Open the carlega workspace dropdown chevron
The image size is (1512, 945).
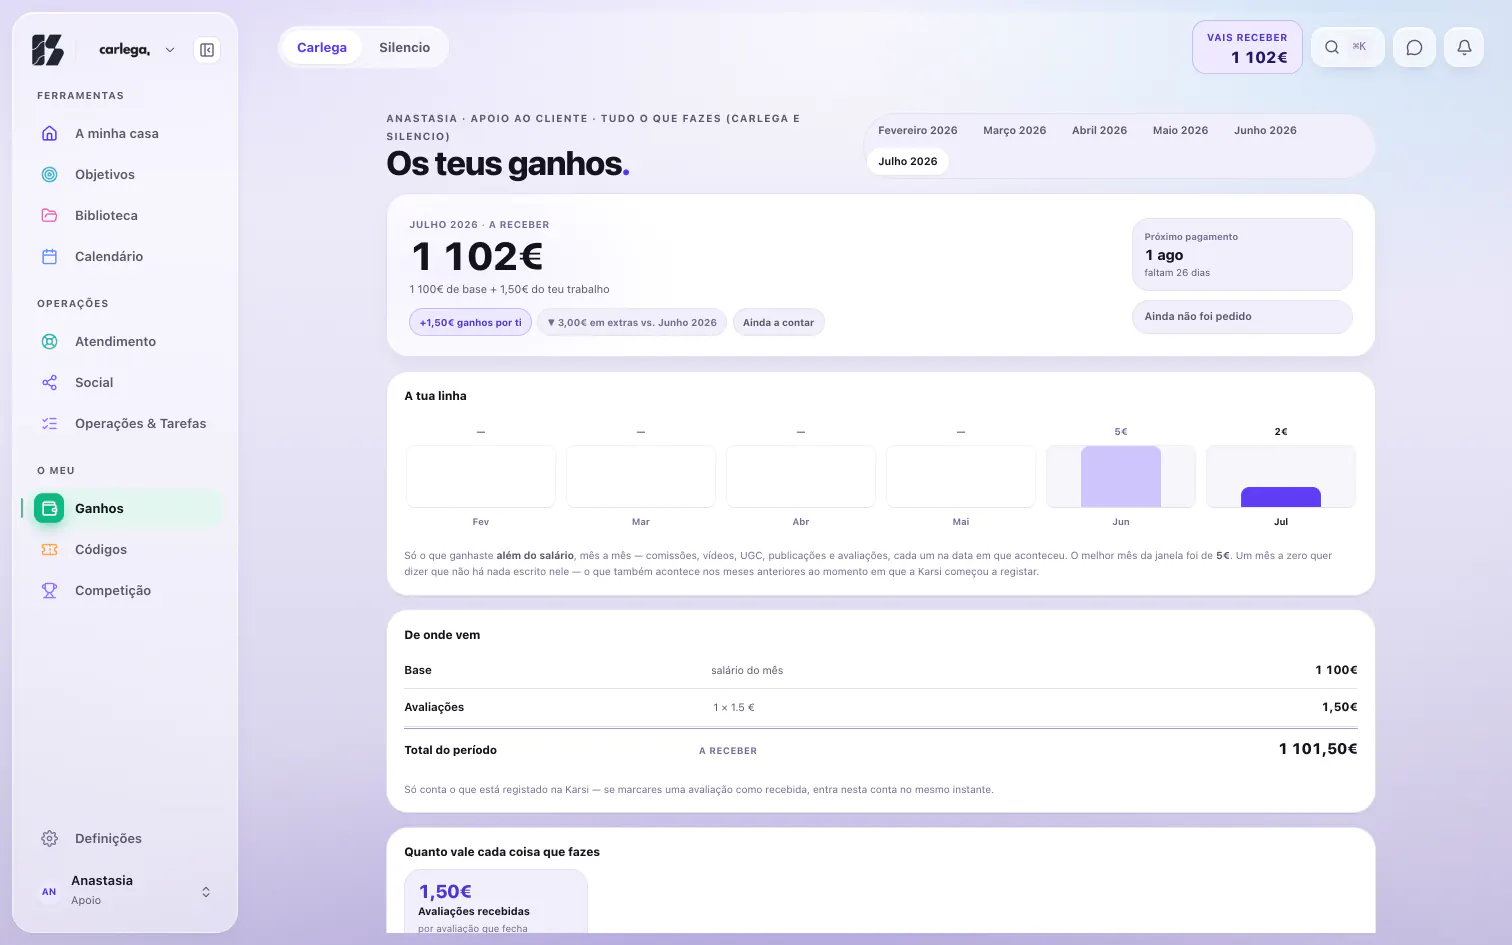(x=170, y=50)
